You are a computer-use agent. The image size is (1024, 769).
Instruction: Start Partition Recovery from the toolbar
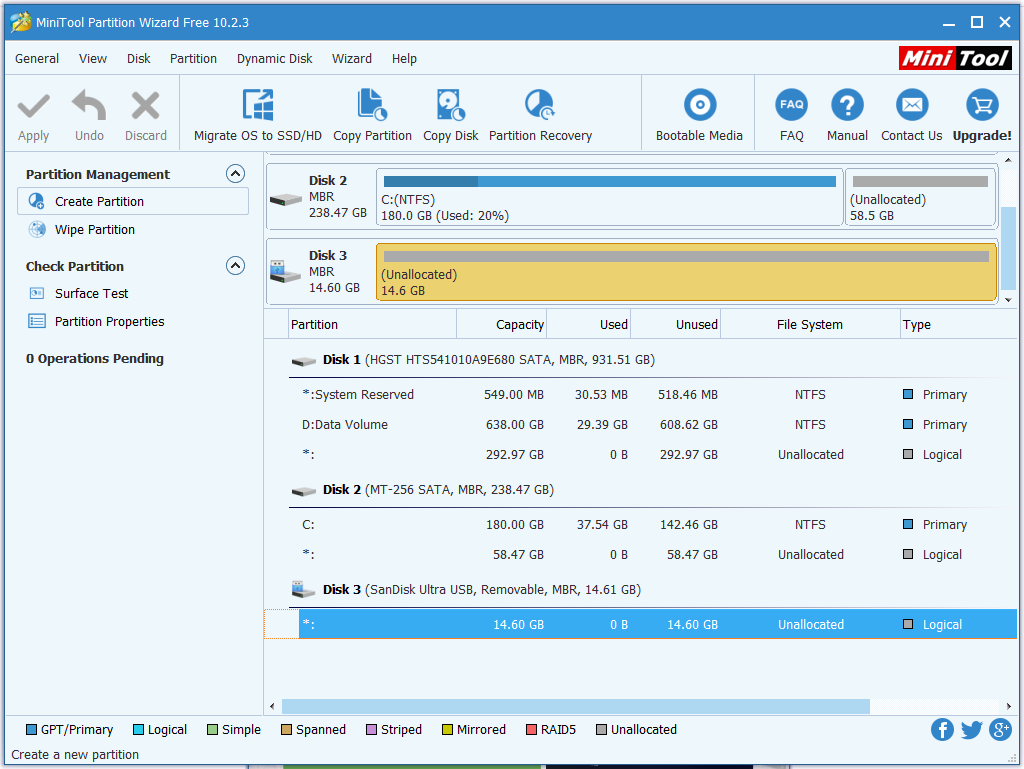[x=540, y=106]
